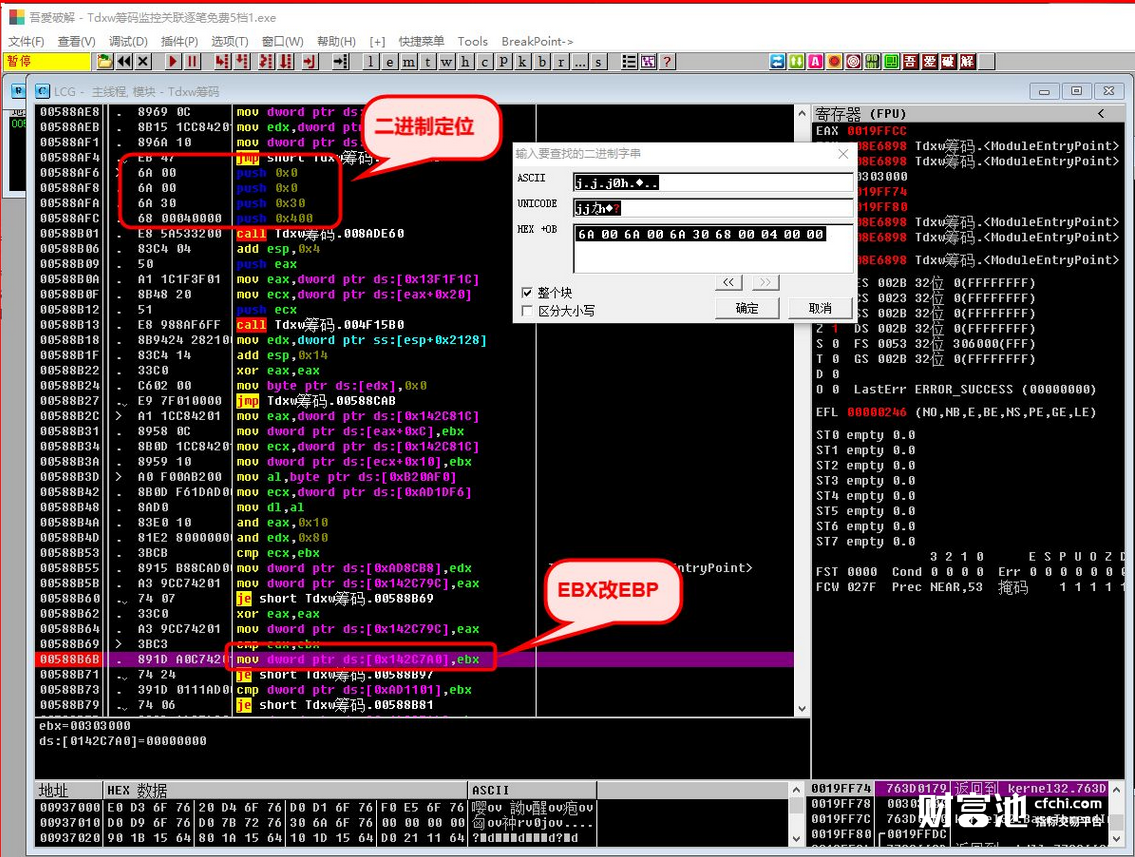Open Memory map with 'm' button

click(409, 62)
